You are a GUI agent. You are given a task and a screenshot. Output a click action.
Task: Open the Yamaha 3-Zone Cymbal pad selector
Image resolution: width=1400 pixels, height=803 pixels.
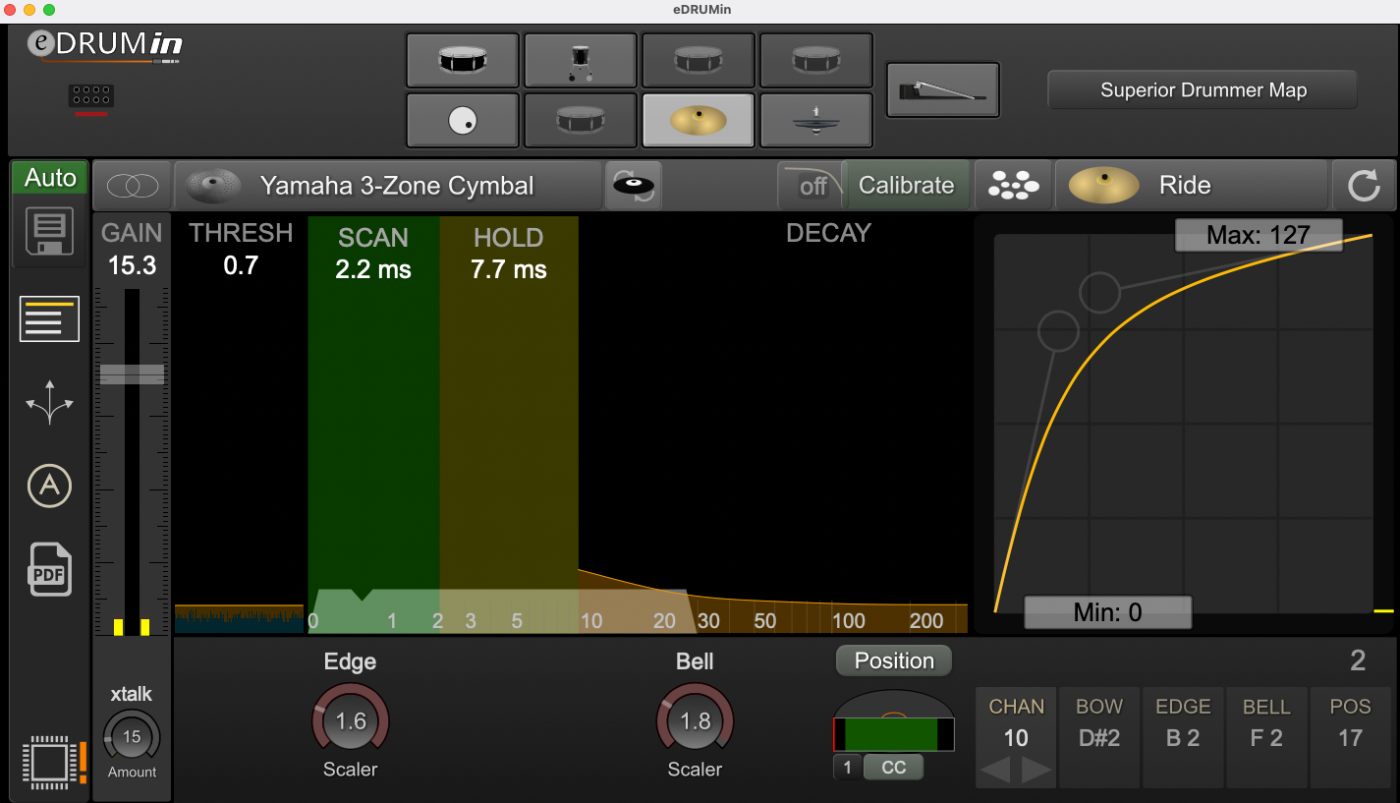388,185
